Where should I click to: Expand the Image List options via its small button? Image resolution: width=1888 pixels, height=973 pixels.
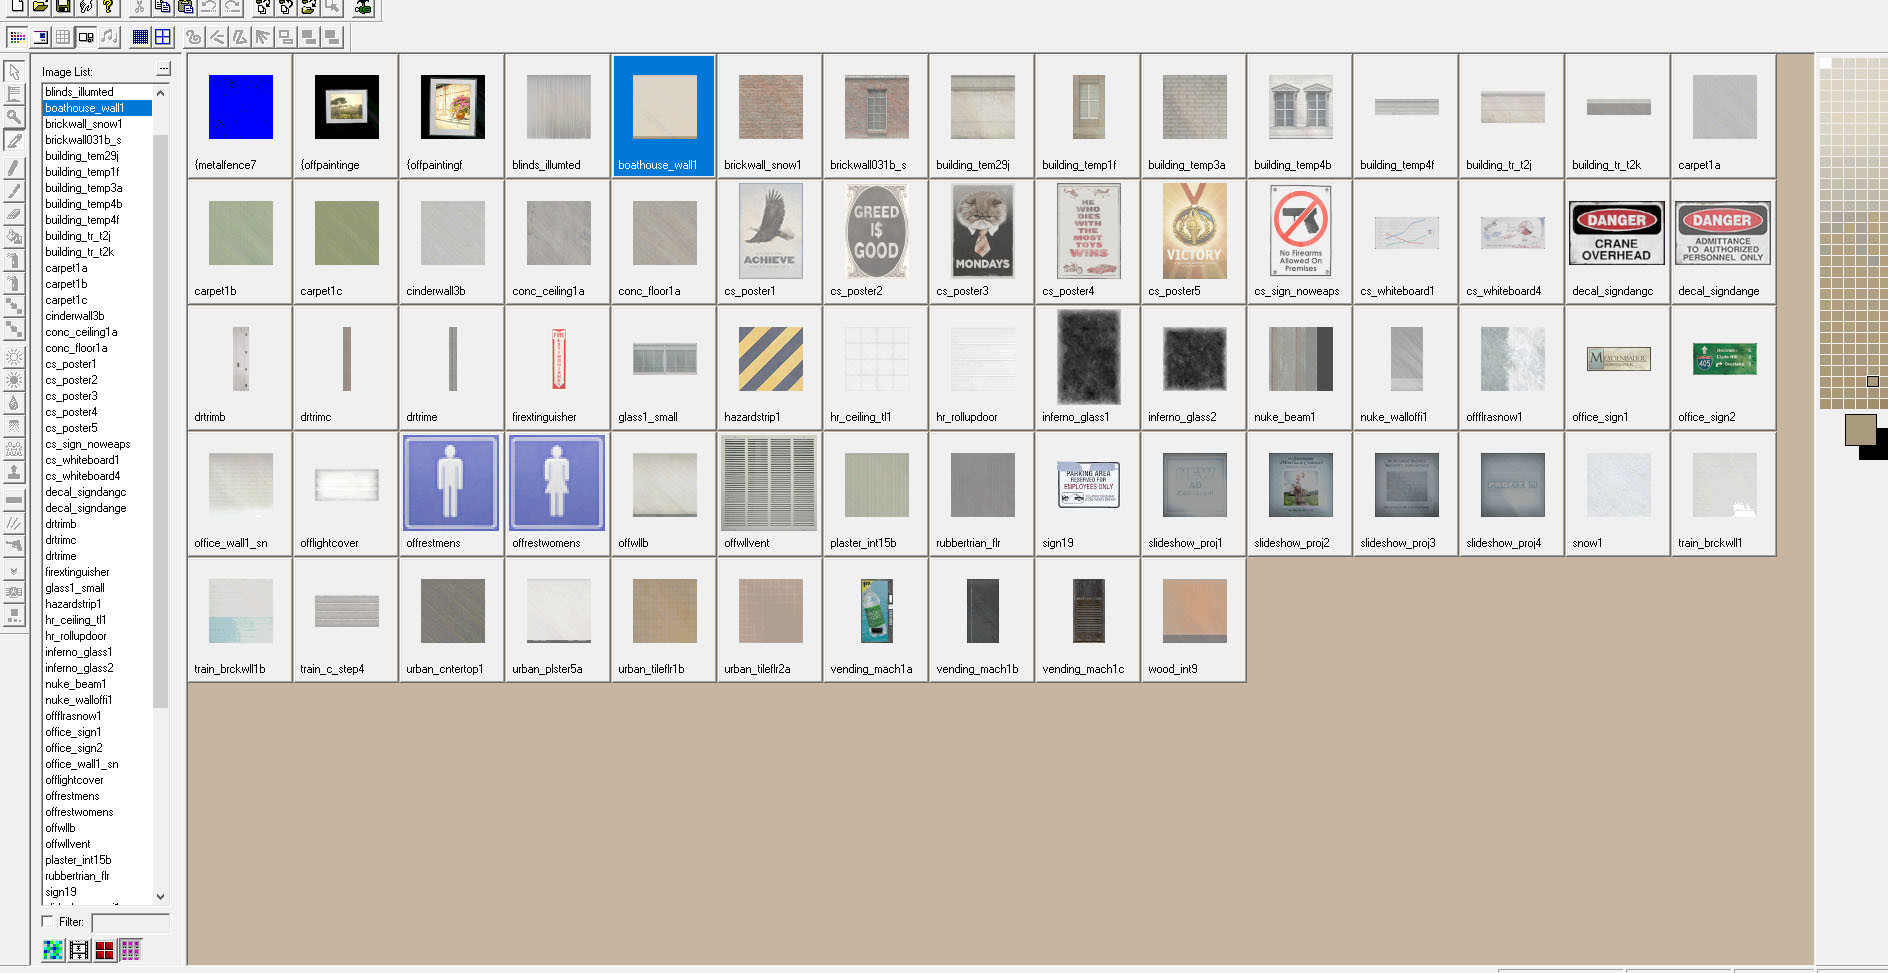tap(161, 69)
